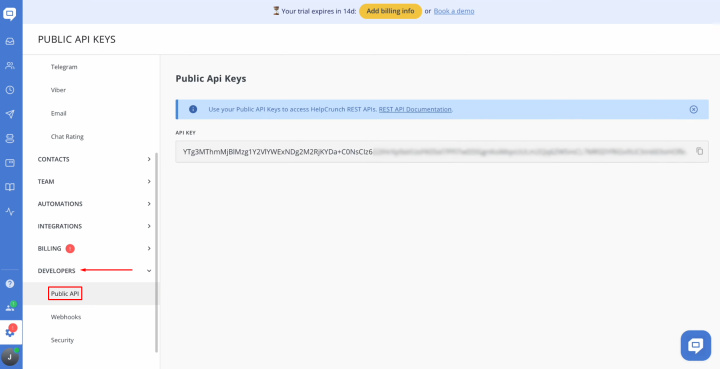720x369 pixels.
Task: Click the API key field
Action: point(442,151)
